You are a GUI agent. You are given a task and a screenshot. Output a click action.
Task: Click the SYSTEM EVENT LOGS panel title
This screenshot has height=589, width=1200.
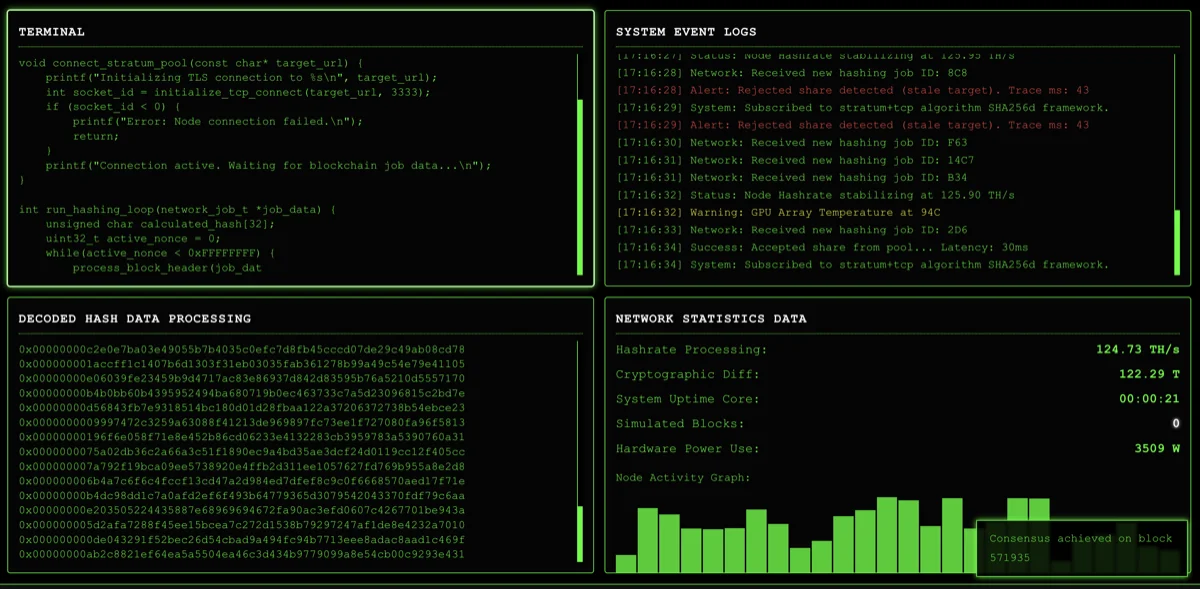click(686, 32)
